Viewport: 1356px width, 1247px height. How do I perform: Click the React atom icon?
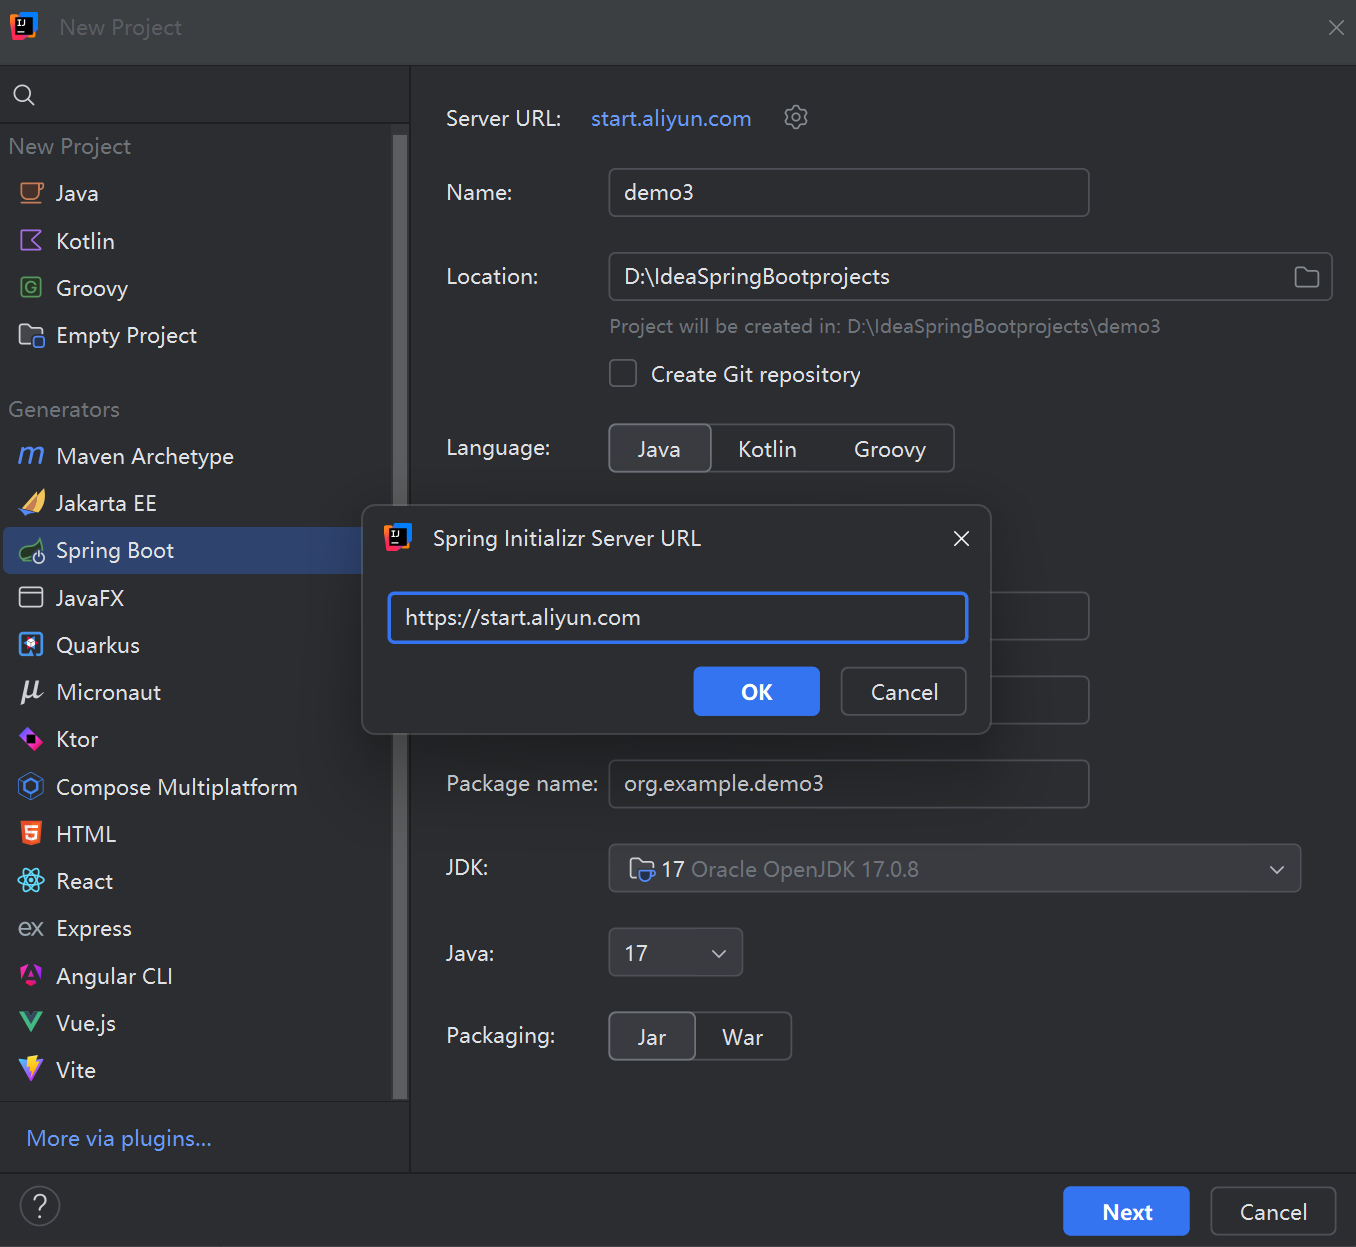[x=32, y=881]
